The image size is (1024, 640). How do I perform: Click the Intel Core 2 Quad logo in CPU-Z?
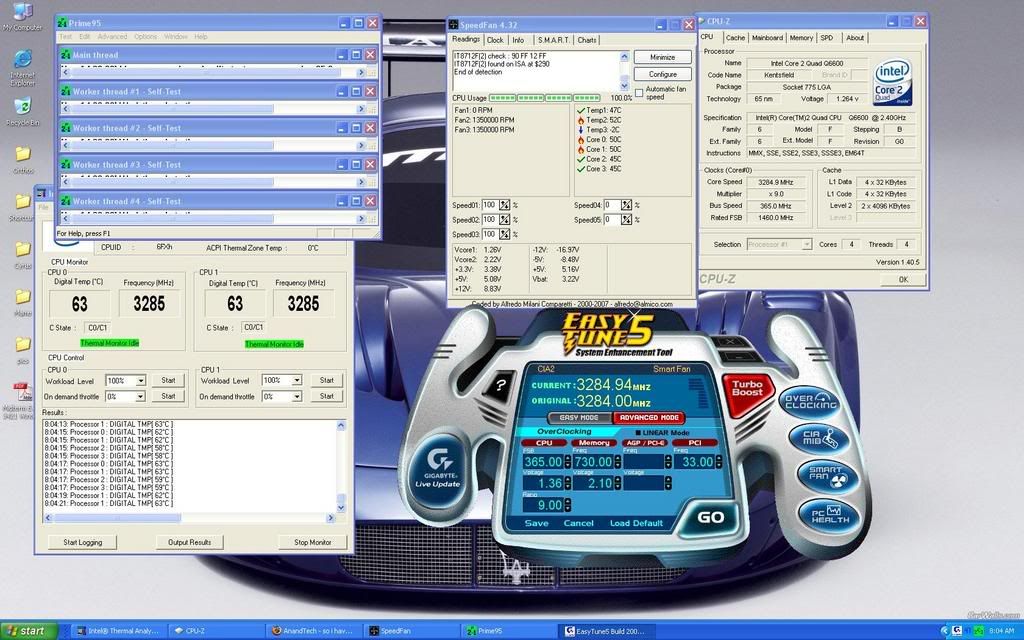893,83
